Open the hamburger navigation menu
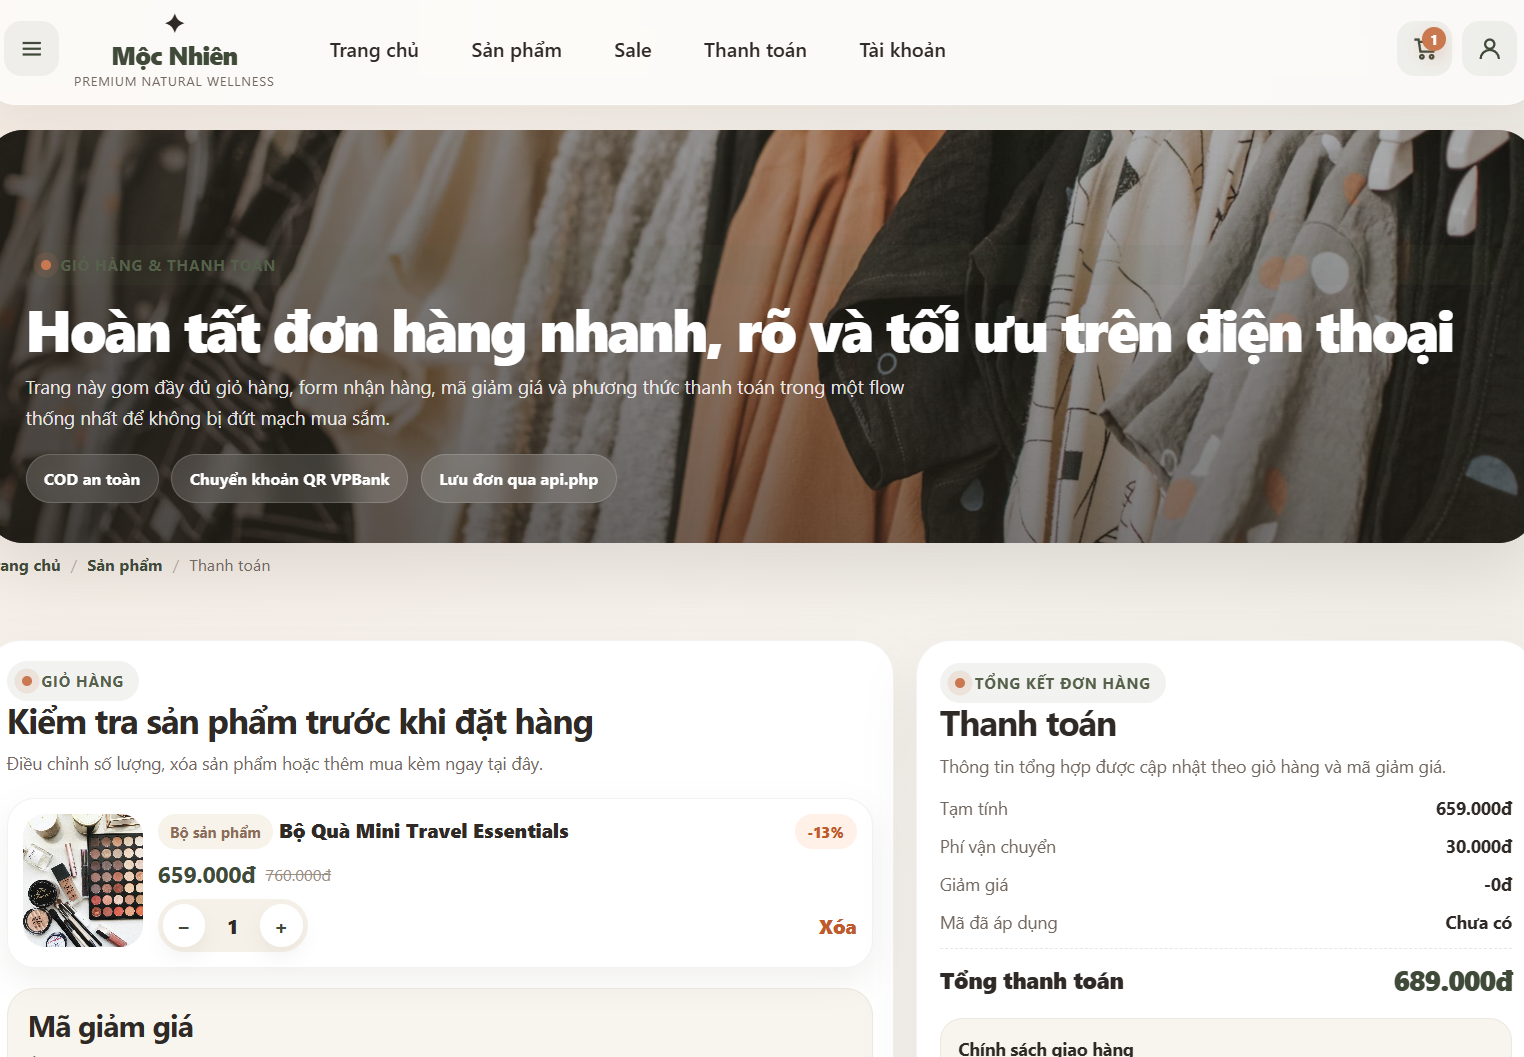The image size is (1524, 1057). (30, 48)
